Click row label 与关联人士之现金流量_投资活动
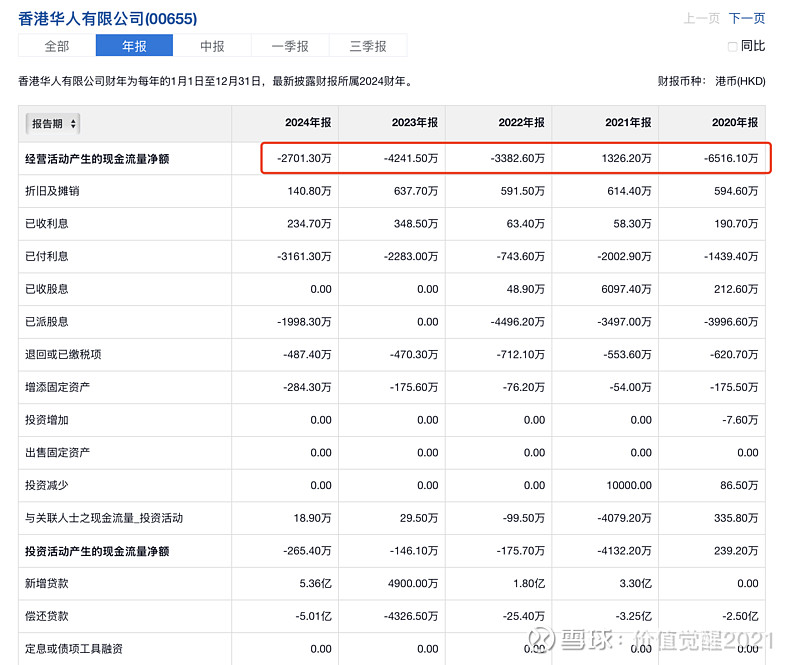 coord(104,518)
